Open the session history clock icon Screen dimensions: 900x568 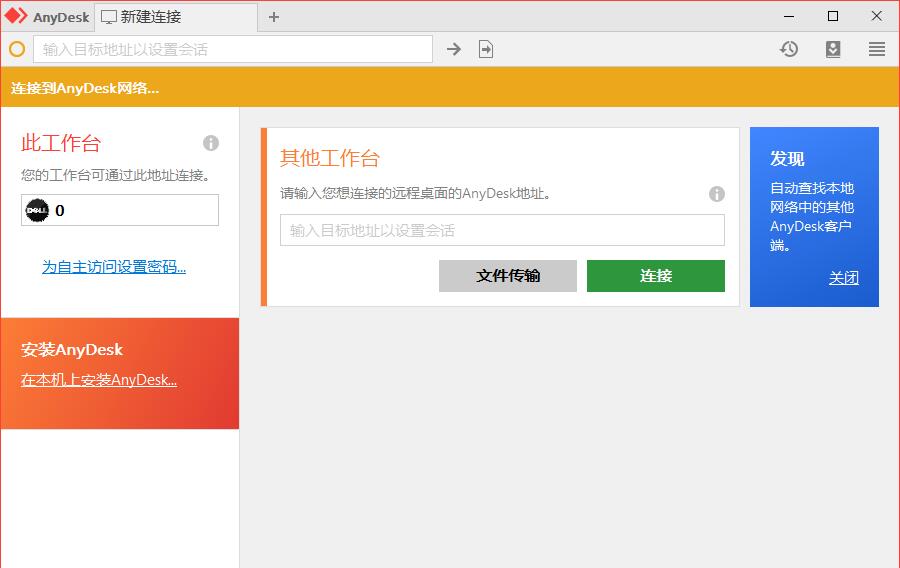point(789,49)
